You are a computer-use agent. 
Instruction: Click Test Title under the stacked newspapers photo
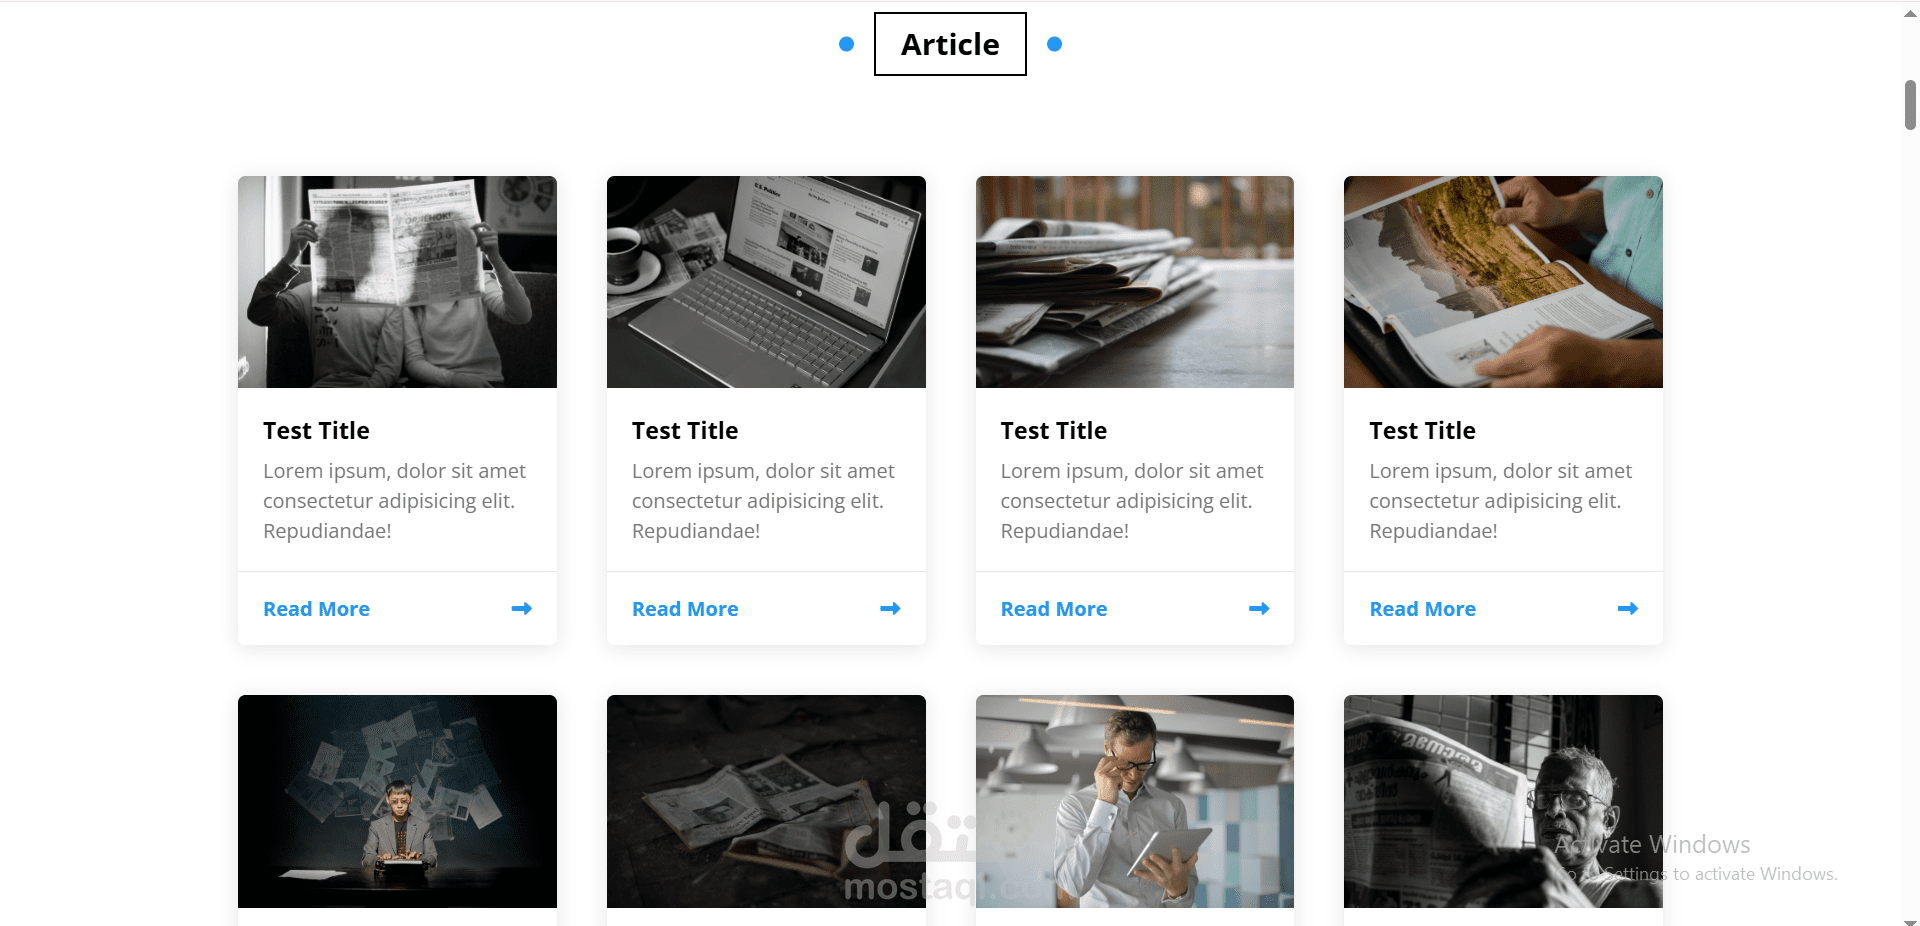click(x=1054, y=431)
